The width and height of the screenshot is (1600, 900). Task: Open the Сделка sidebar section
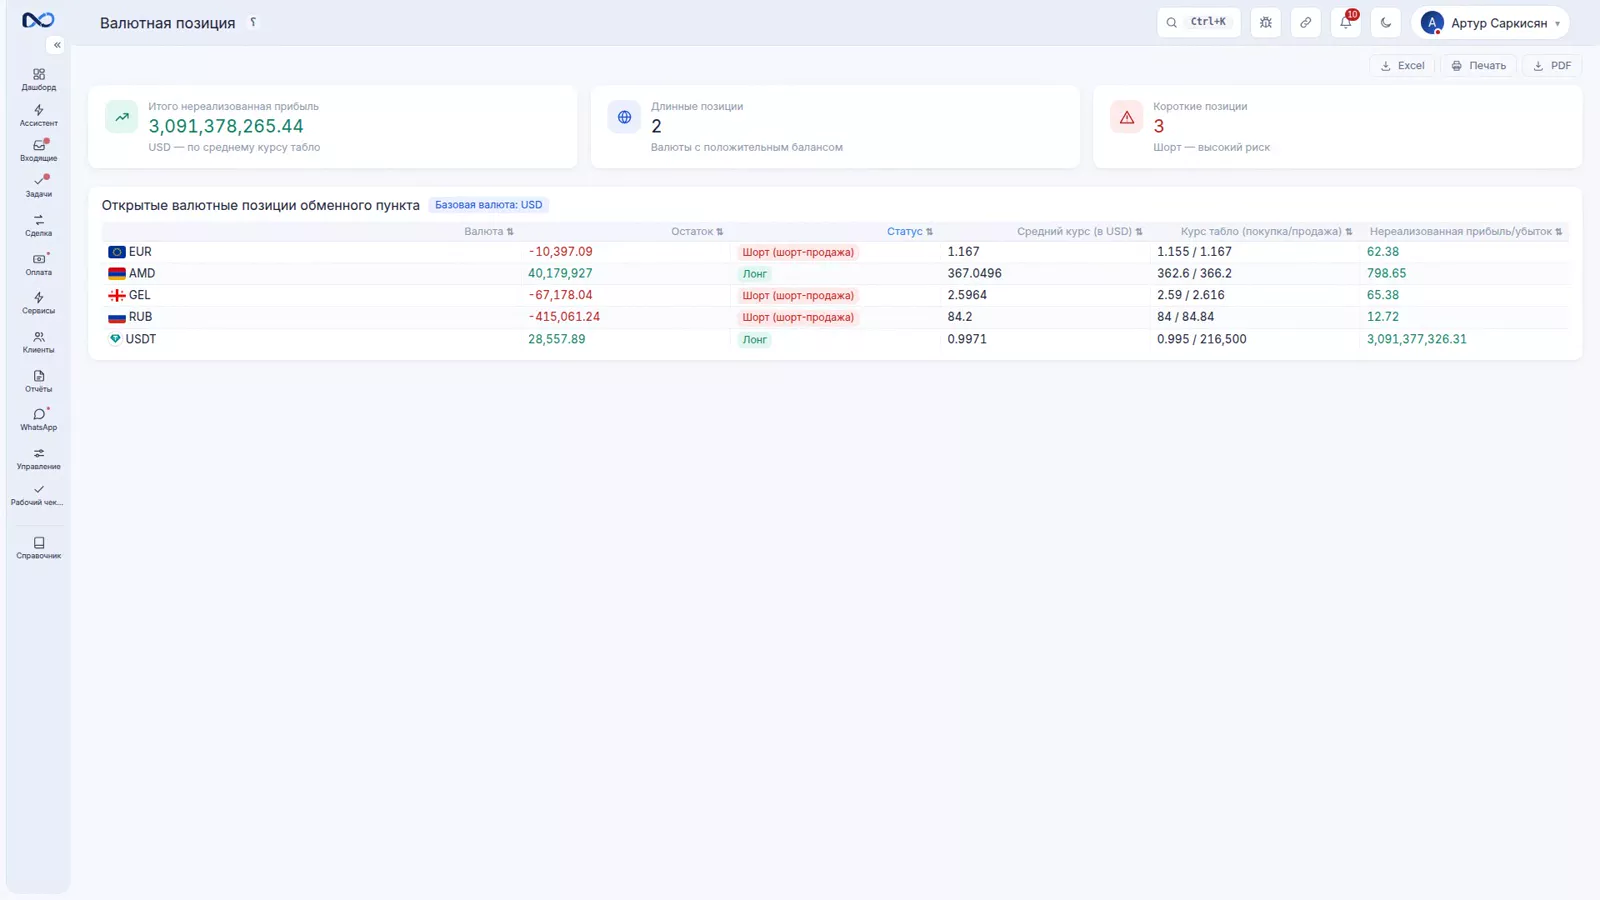[x=38, y=225]
